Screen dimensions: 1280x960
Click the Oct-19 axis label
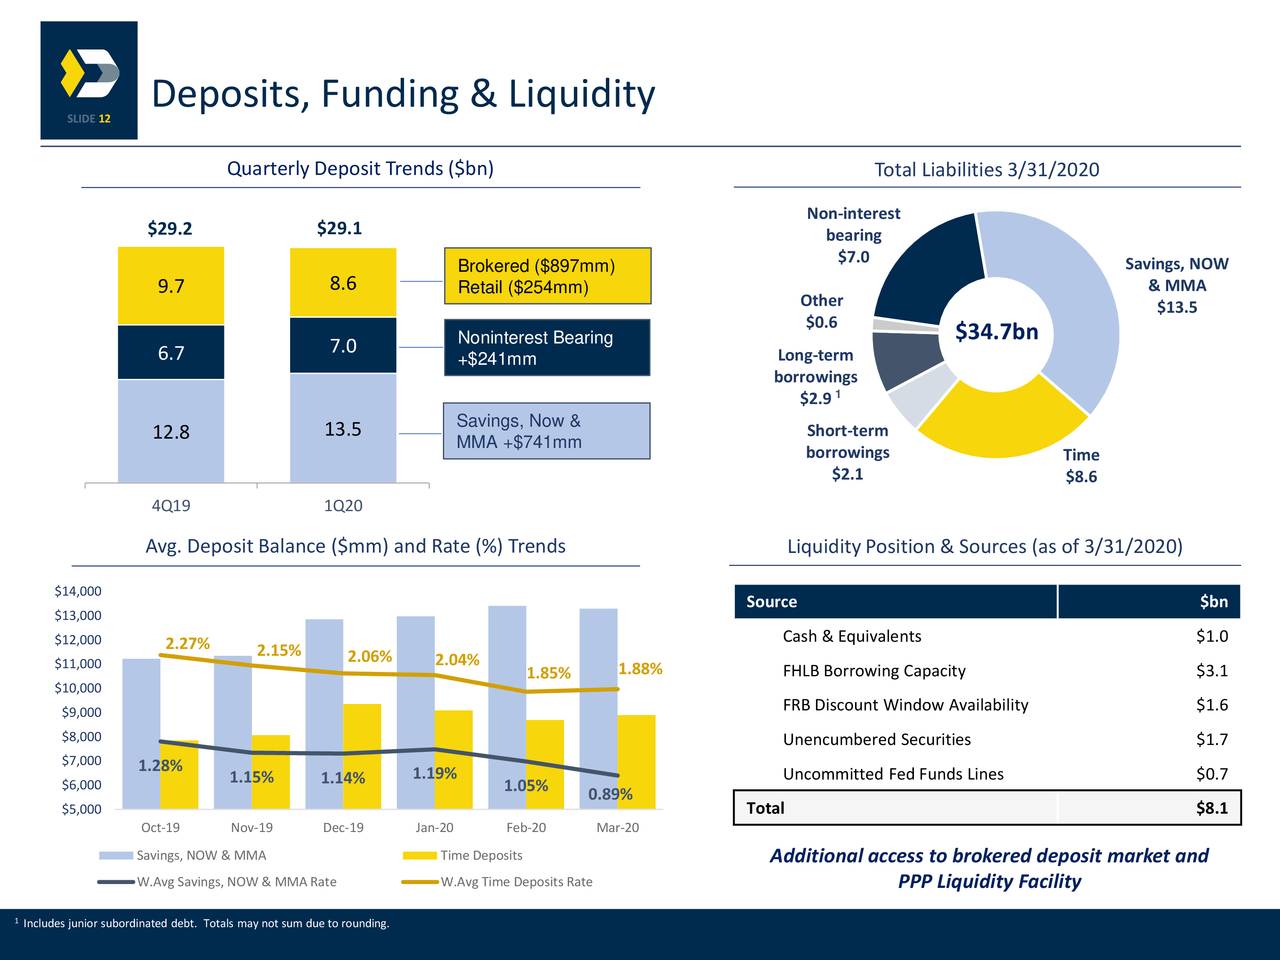click(x=161, y=828)
